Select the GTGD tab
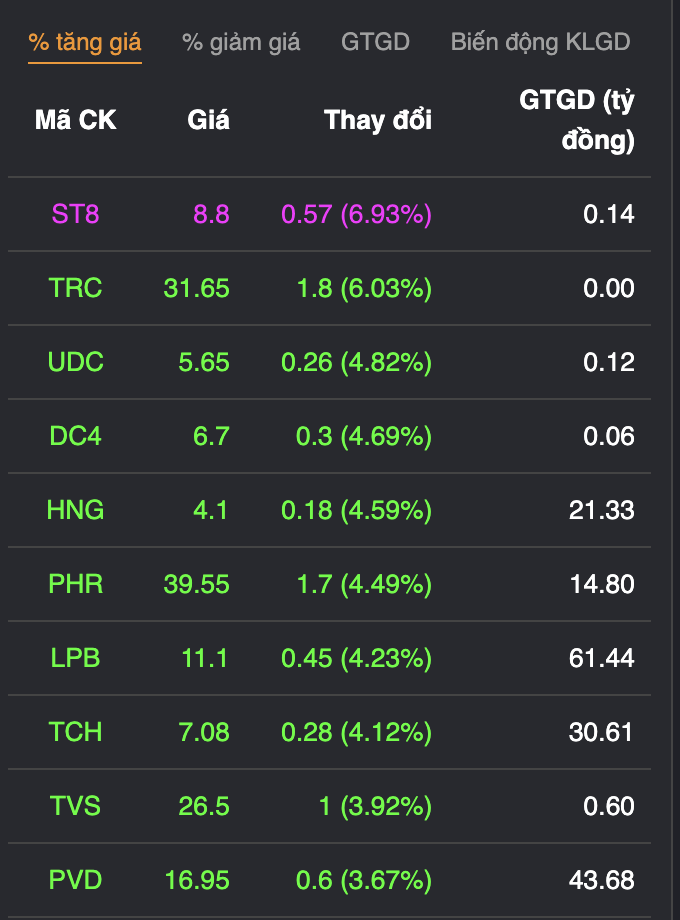This screenshot has width=680, height=920. [x=375, y=42]
